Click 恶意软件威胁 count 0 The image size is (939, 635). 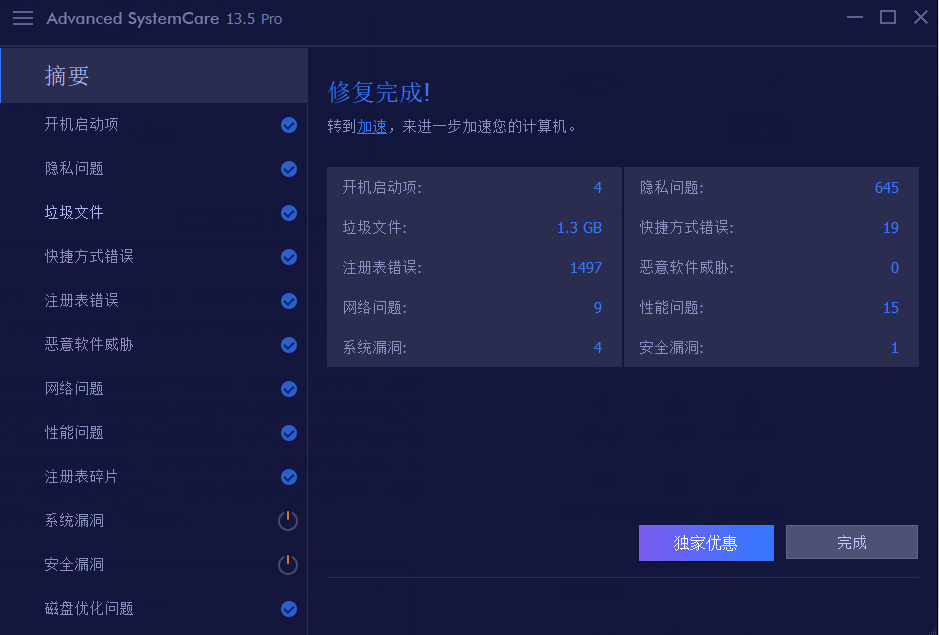pos(895,268)
